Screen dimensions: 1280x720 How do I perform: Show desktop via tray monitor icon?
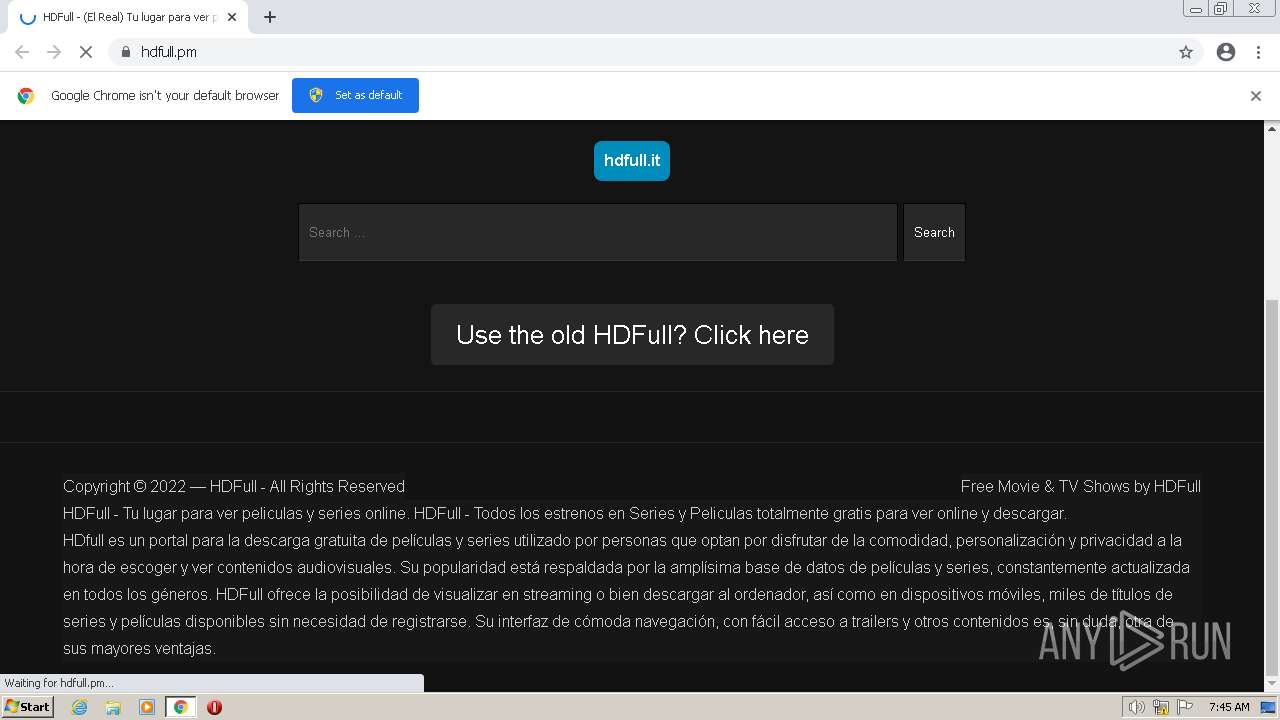(x=1268, y=707)
